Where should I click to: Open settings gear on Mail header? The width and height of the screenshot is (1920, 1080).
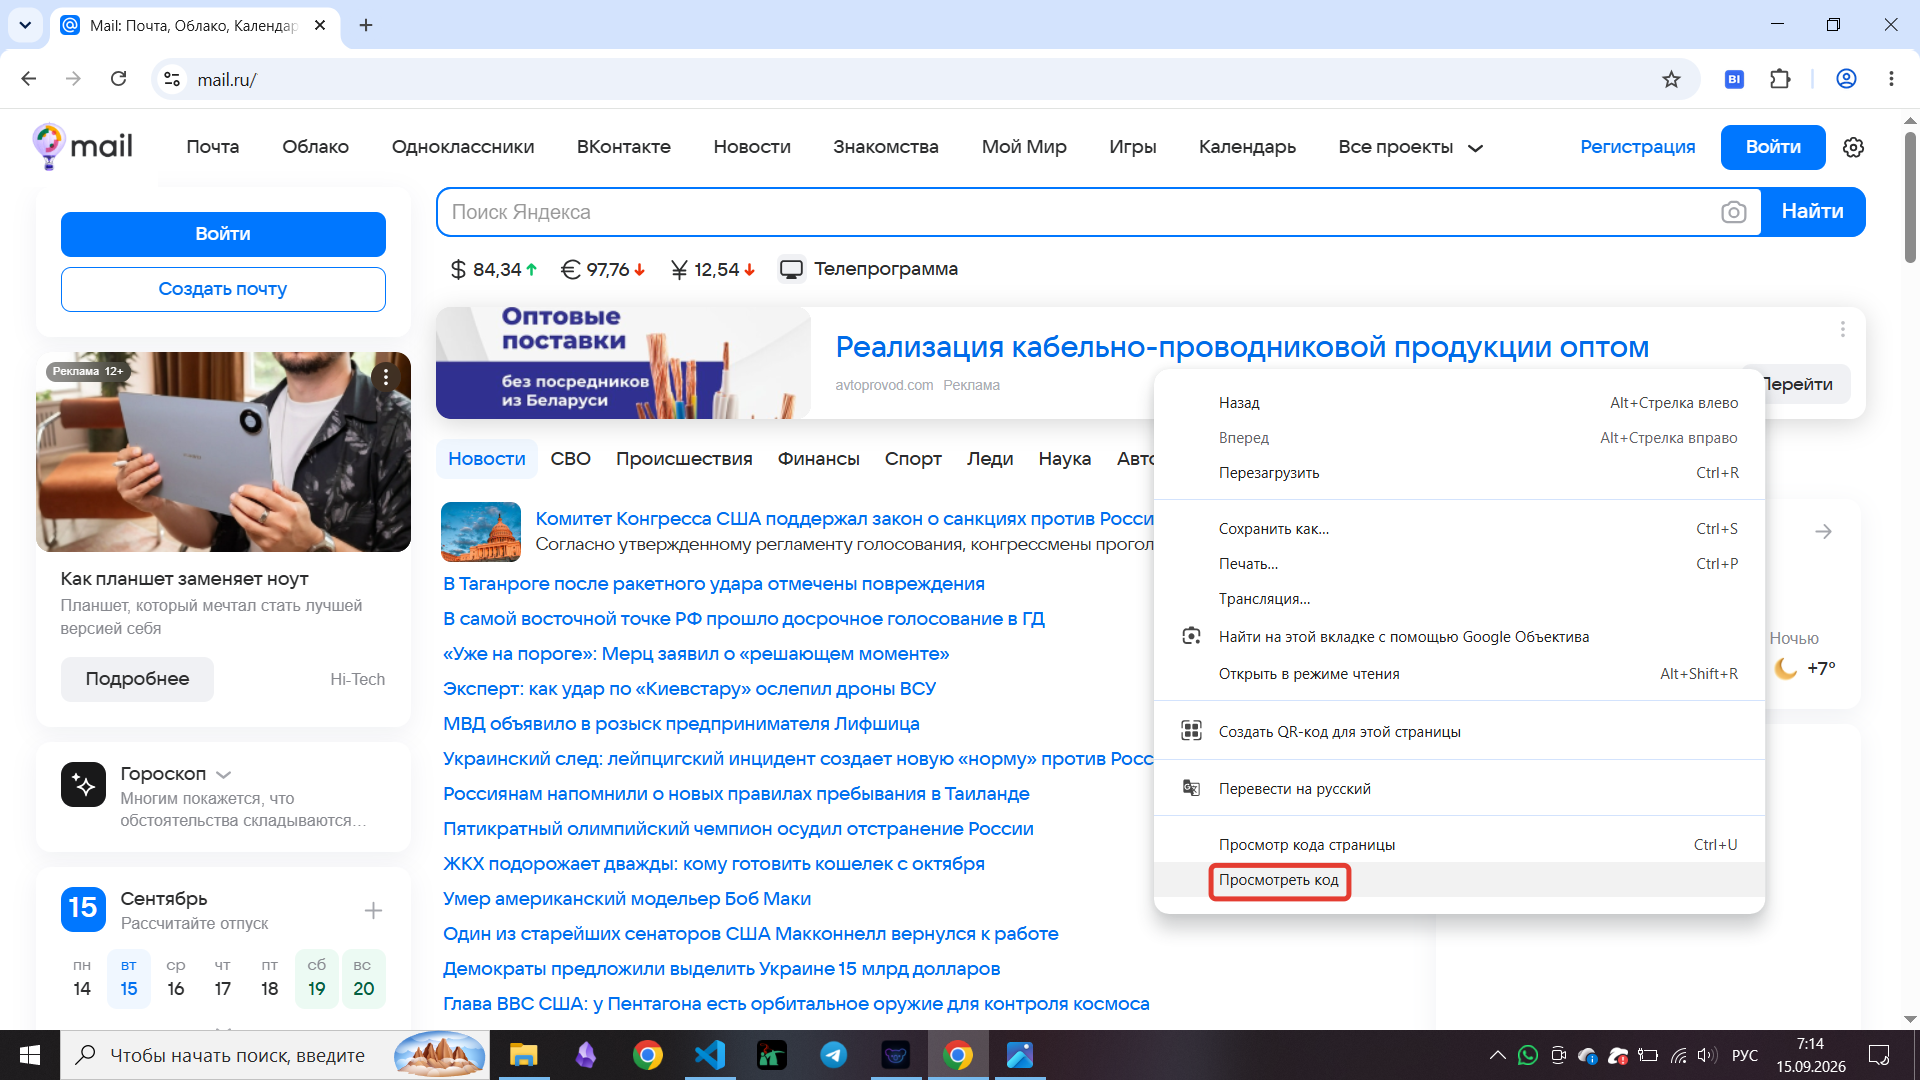(1853, 147)
